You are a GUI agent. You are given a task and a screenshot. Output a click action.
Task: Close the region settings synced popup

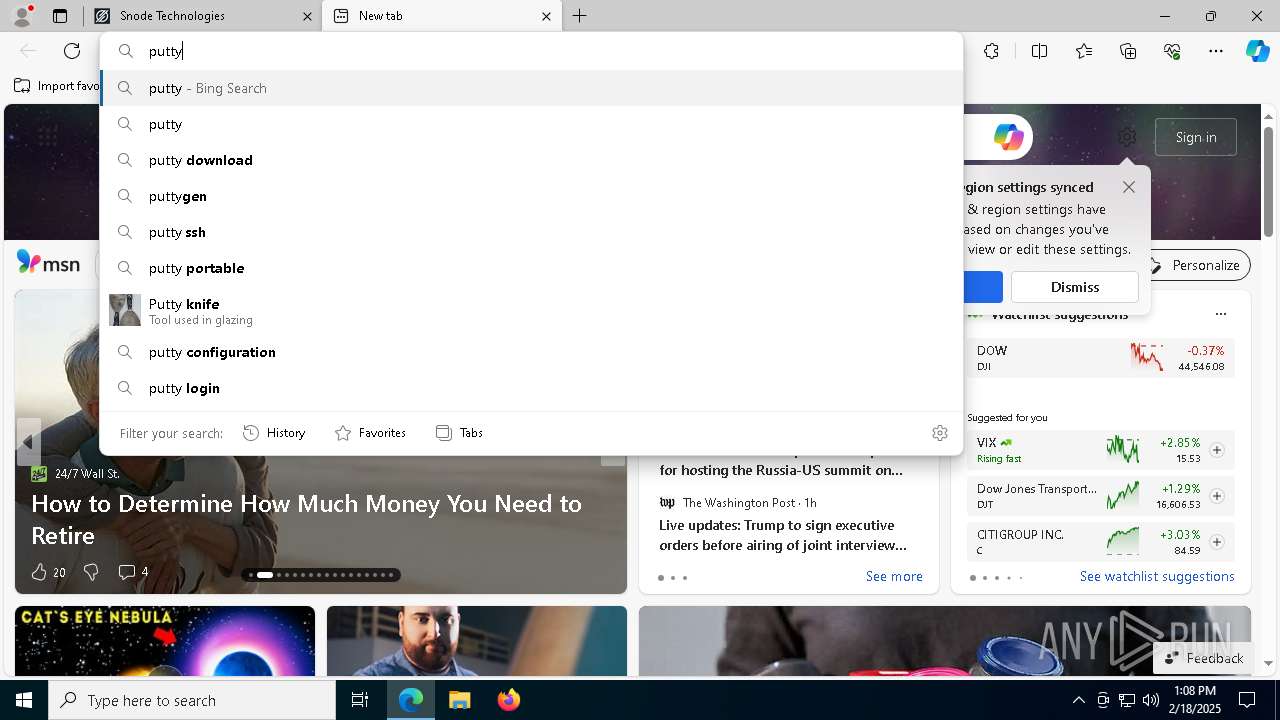(x=1129, y=187)
